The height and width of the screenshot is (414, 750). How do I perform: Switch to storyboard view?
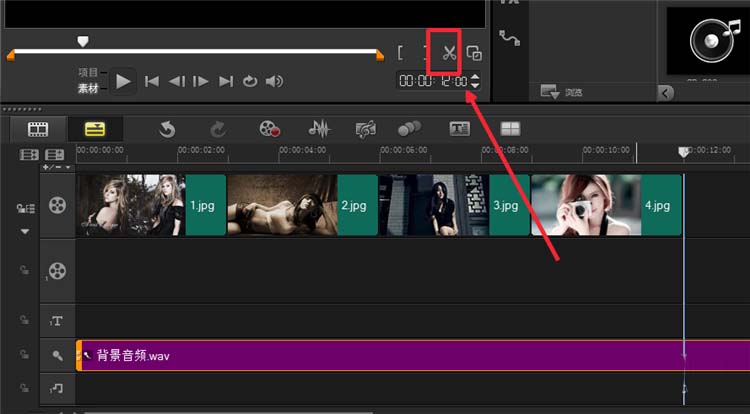click(38, 129)
